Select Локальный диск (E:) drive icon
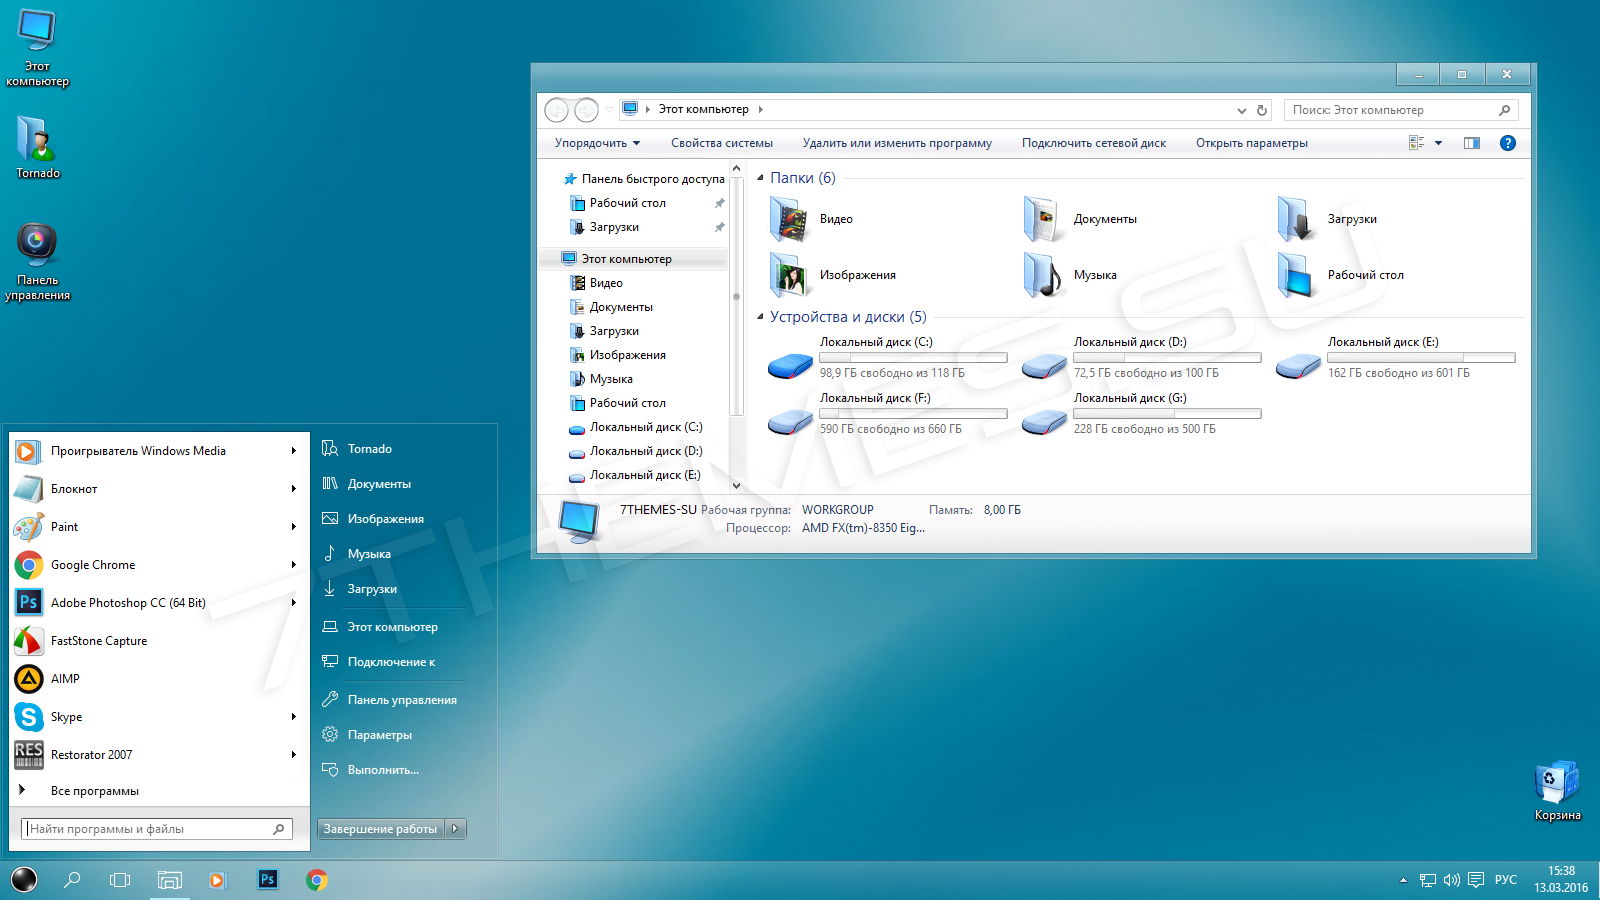 click(1298, 366)
